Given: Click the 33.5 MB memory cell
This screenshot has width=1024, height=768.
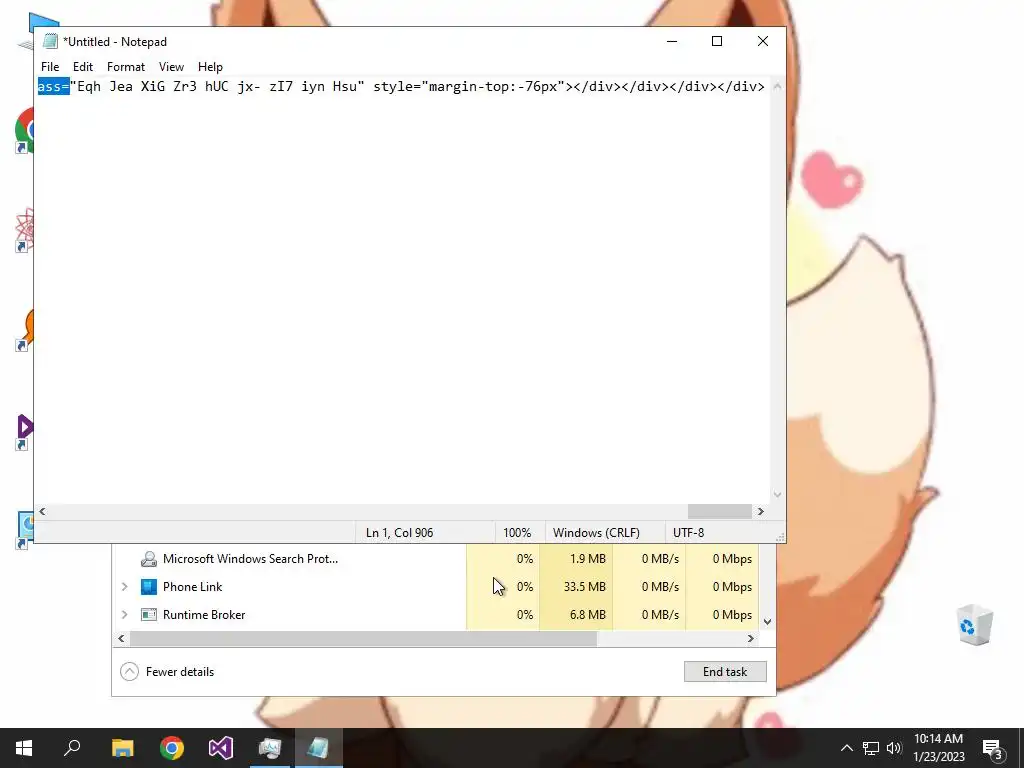Looking at the screenshot, I should [576, 586].
